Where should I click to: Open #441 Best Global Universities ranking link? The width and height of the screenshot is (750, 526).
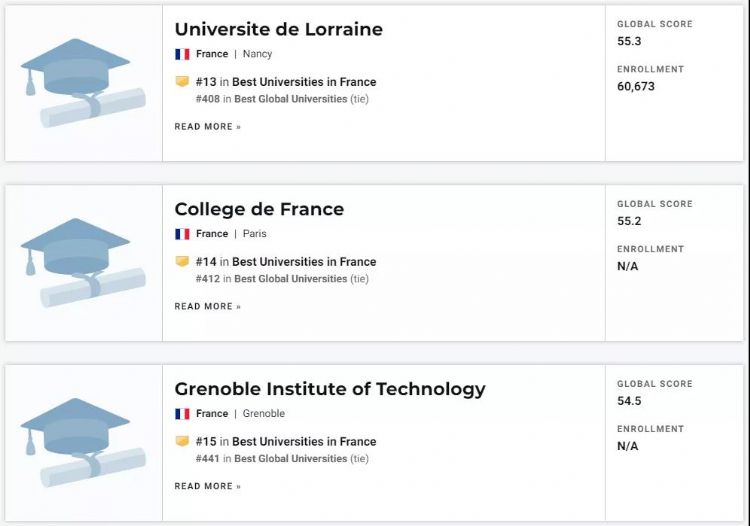pyautogui.click(x=290, y=459)
